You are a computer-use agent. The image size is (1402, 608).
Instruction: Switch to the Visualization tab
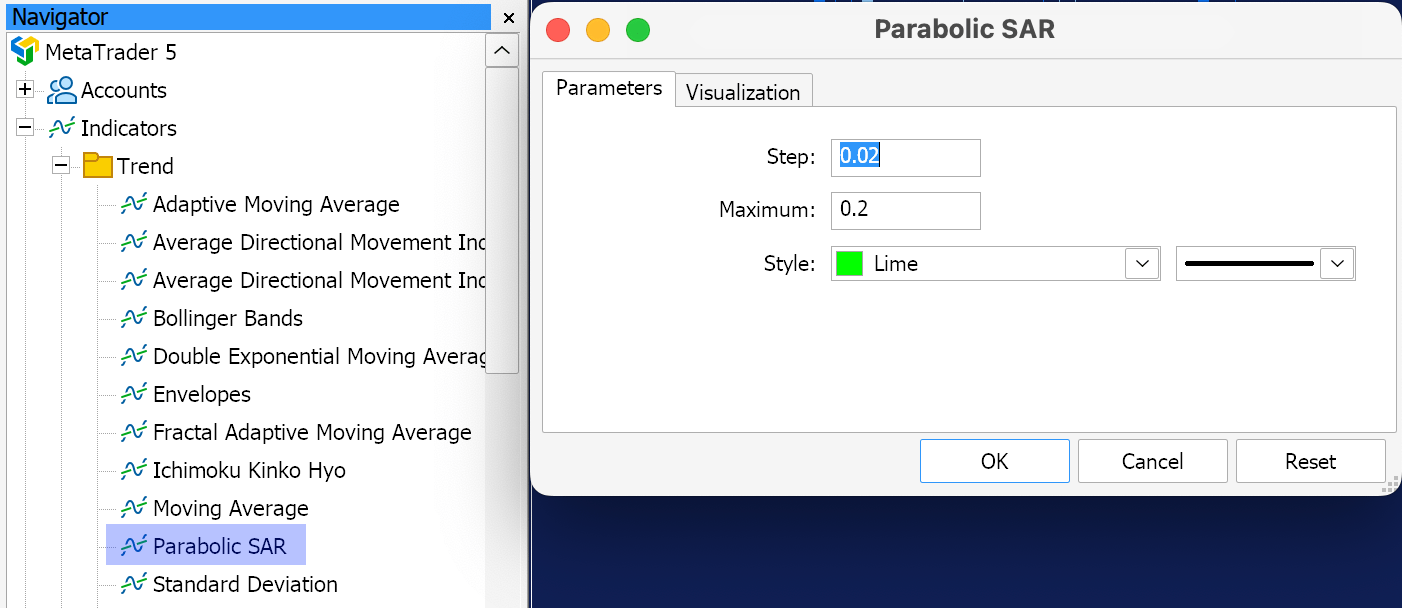pos(743,92)
